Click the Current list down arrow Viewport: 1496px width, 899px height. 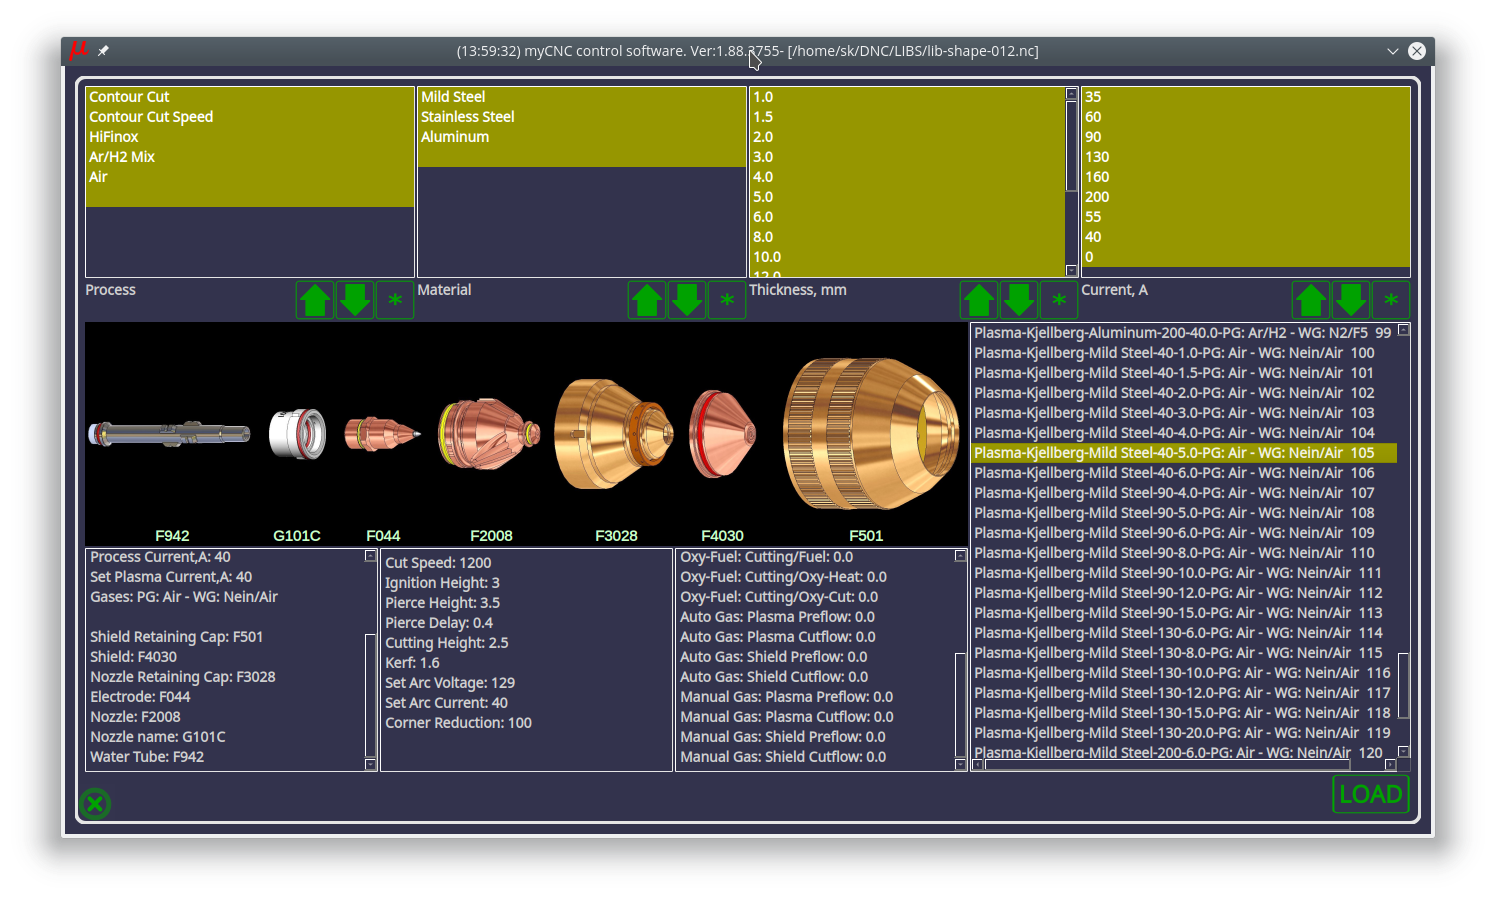tap(1351, 300)
